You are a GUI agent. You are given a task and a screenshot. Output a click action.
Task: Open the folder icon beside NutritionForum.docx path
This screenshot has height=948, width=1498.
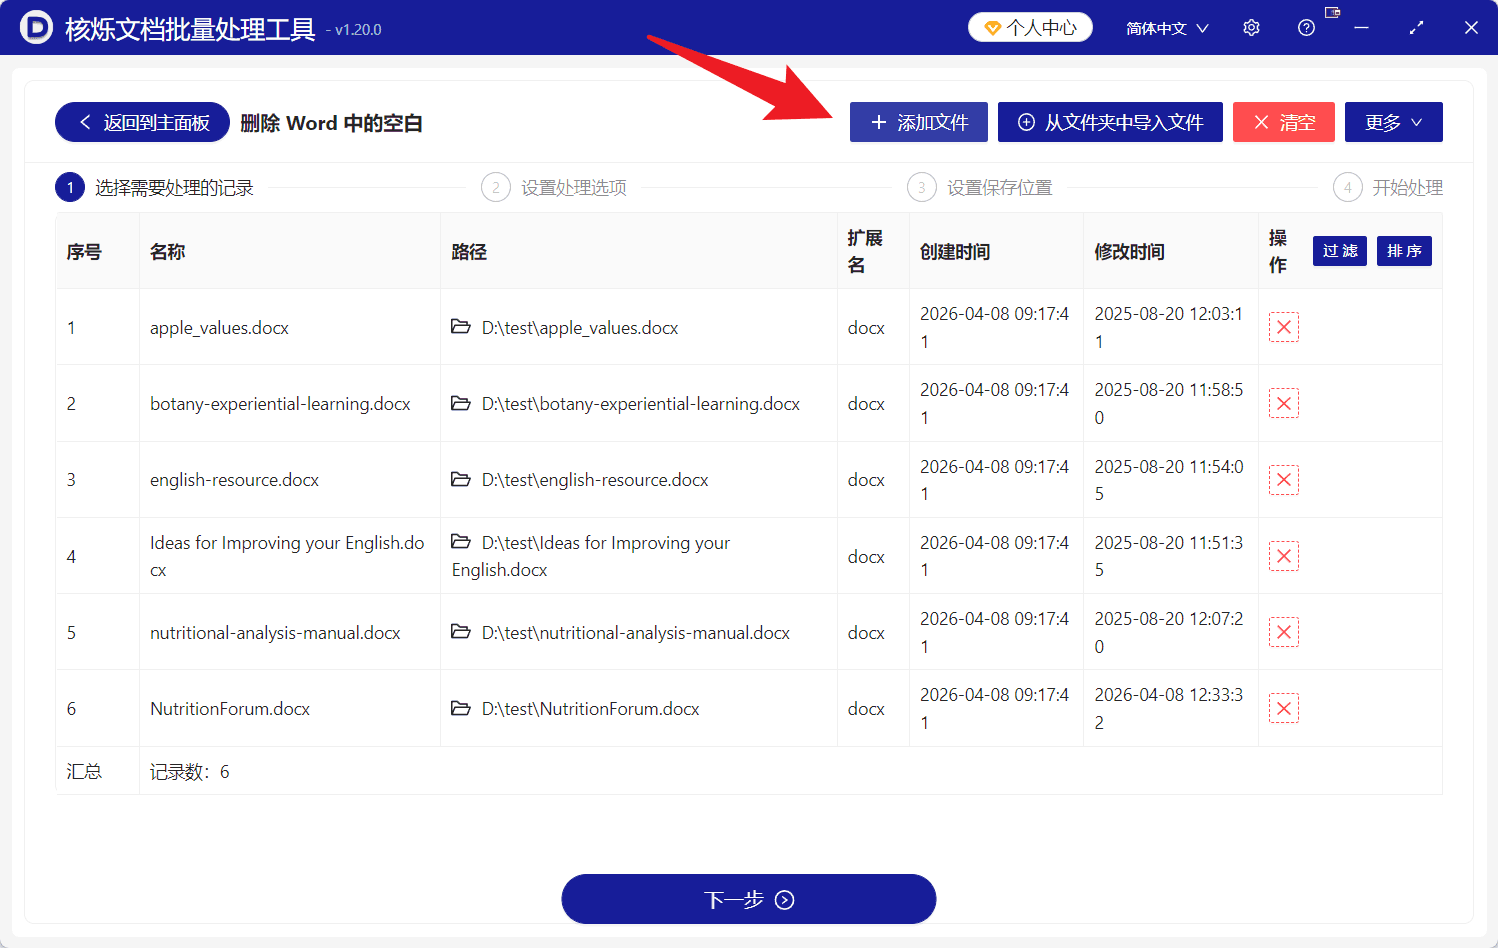point(461,708)
